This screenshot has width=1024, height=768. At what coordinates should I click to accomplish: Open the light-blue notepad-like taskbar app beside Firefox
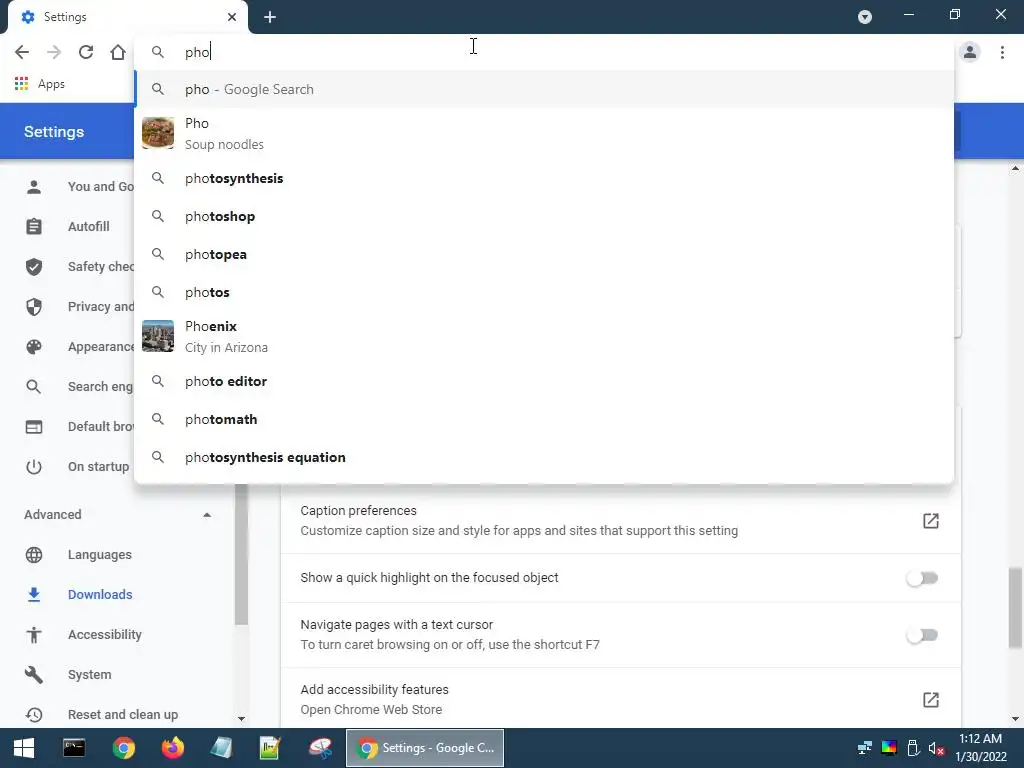click(x=221, y=748)
